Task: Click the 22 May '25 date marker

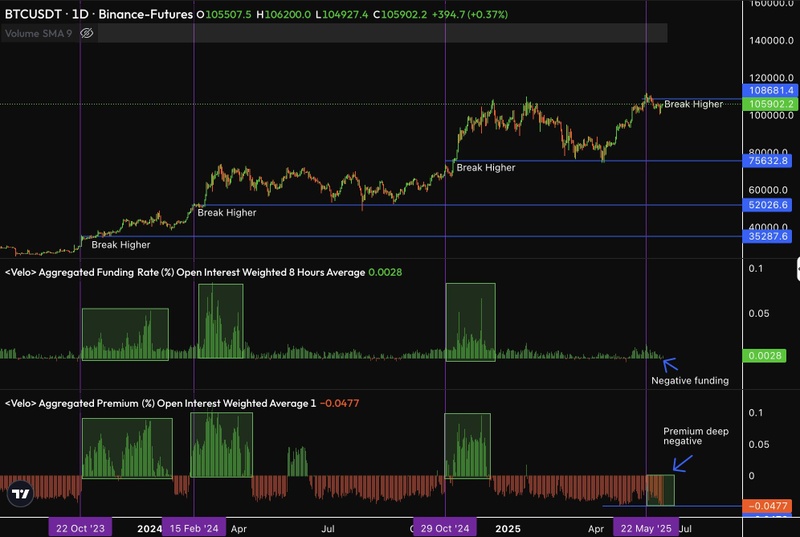Action: click(x=646, y=528)
